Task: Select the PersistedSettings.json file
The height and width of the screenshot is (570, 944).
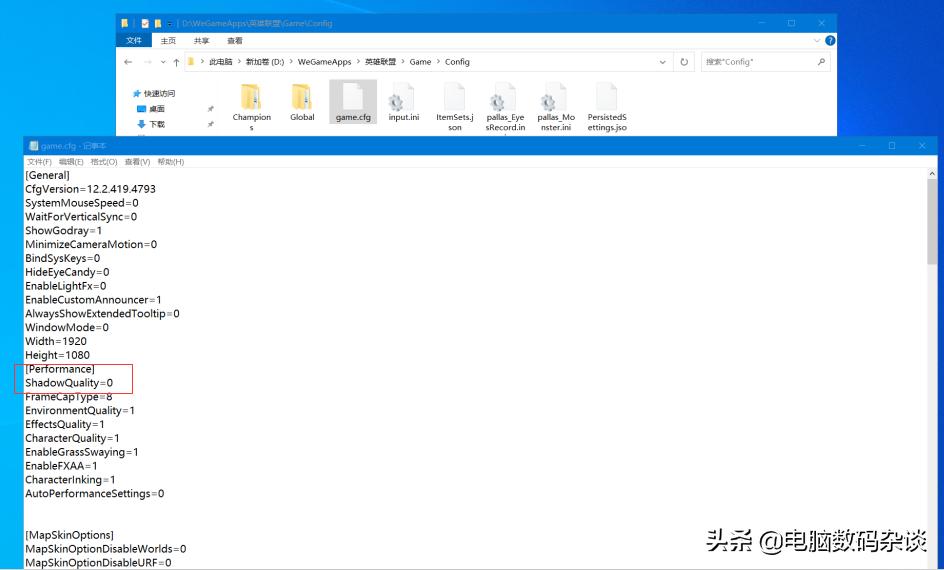Action: tap(606, 104)
